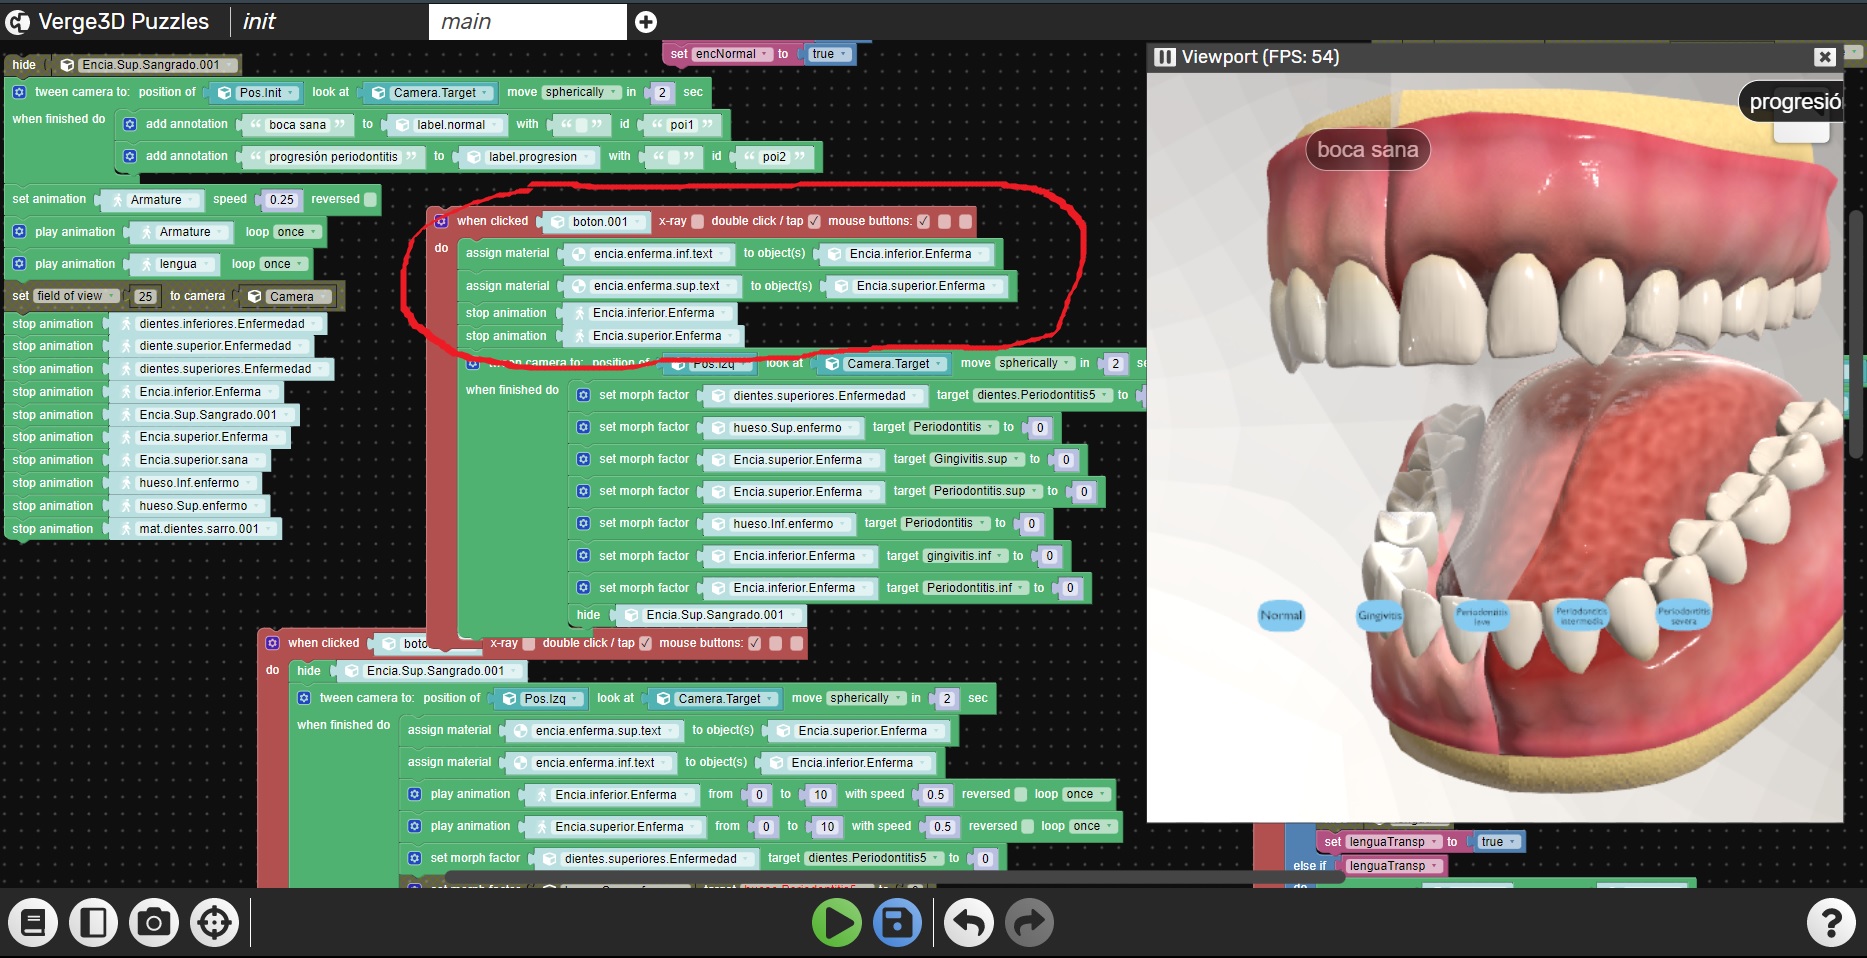Image resolution: width=1867 pixels, height=958 pixels.
Task: Click the boca sana label in viewport
Action: point(1367,150)
